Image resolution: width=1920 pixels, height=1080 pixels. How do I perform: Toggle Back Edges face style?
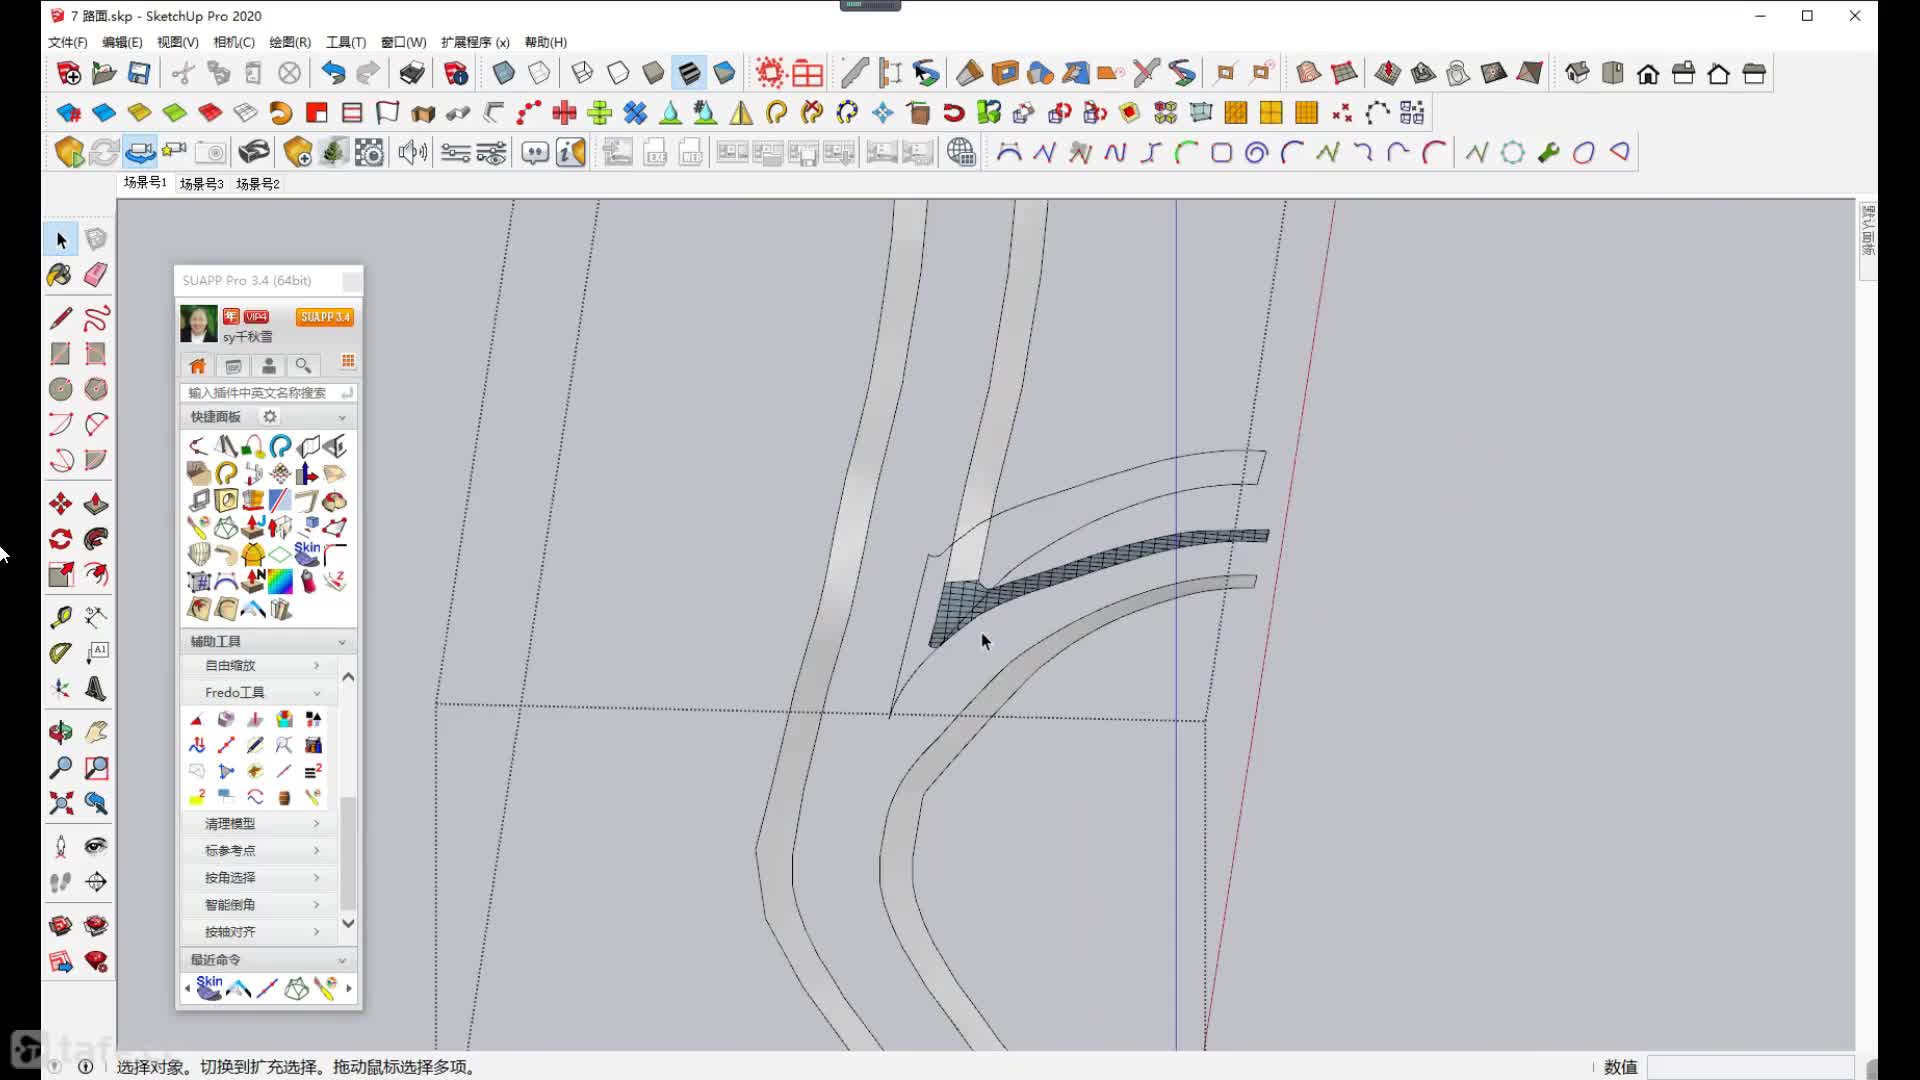coord(539,73)
